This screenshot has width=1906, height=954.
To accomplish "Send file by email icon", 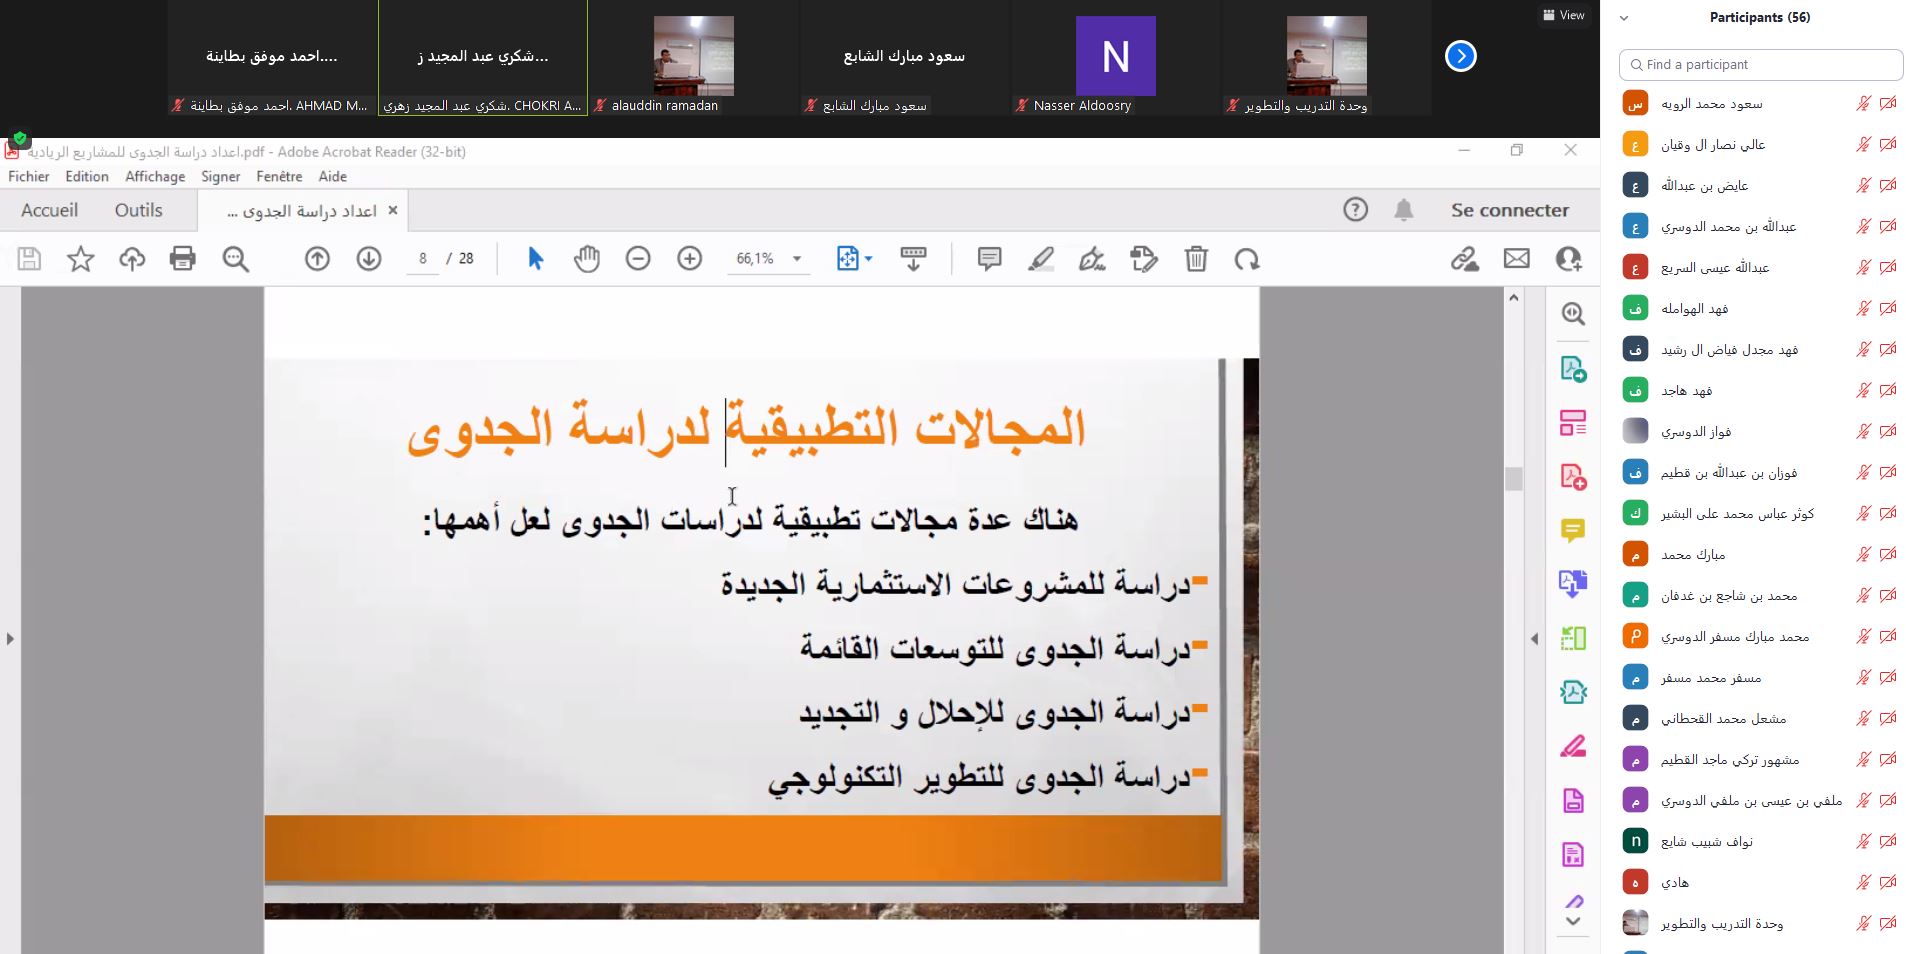I will [1516, 259].
